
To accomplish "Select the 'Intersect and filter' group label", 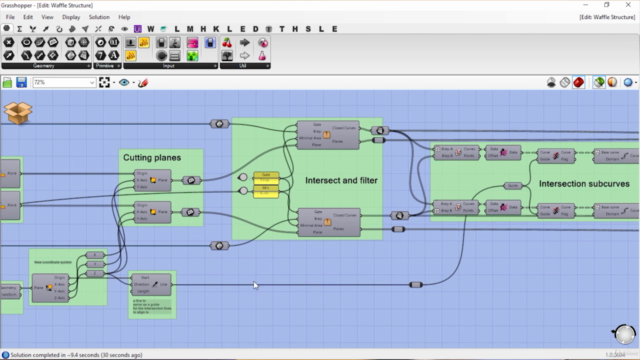I will pyautogui.click(x=341, y=180).
